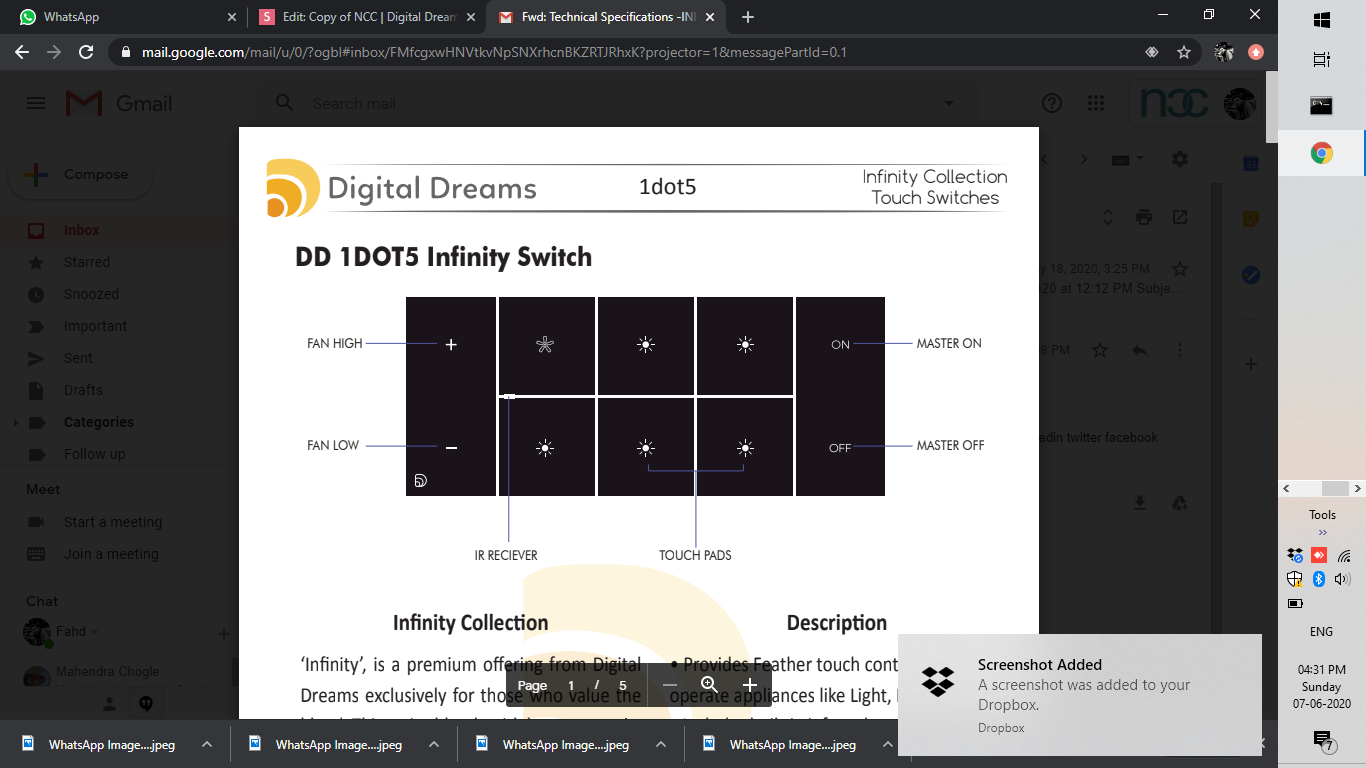This screenshot has height=768, width=1366.
Task: Click the Chrome address bar URL
Action: [494, 52]
